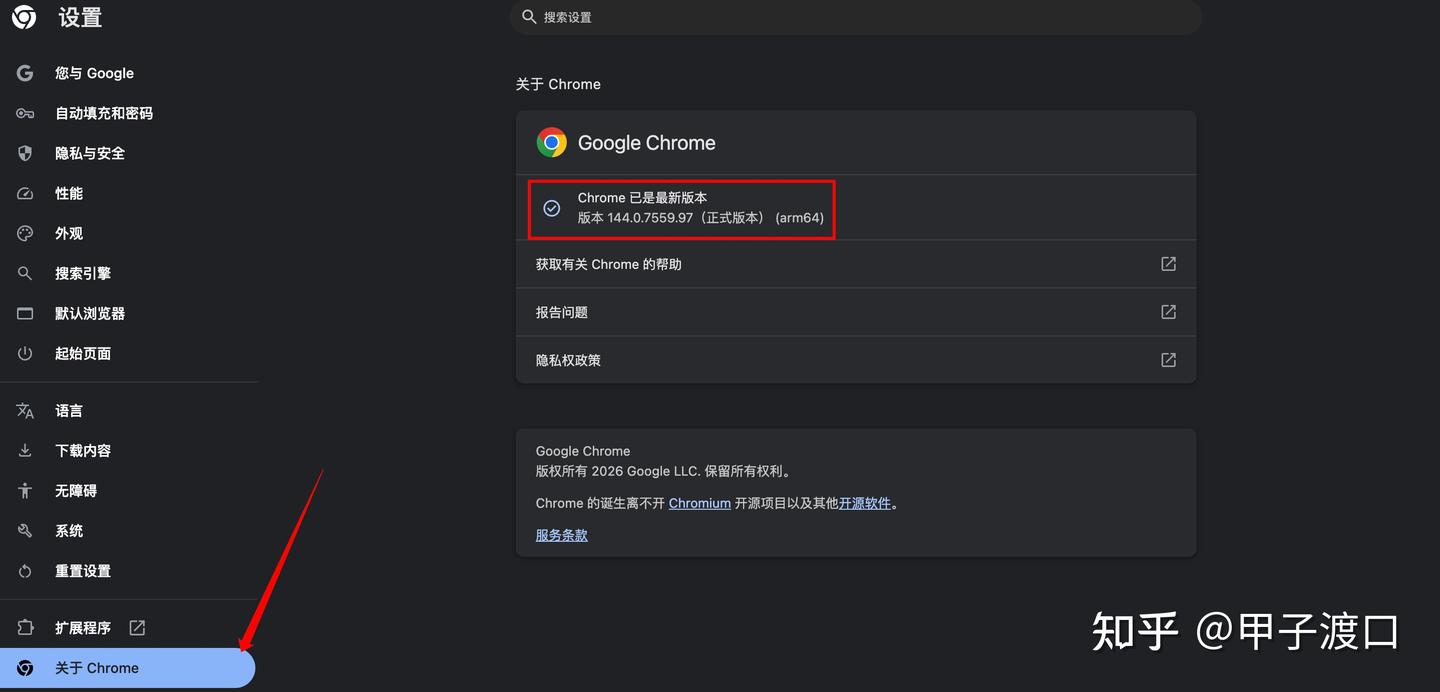Image resolution: width=1440 pixels, height=692 pixels.
Task: Click the reset icon for 重置设置
Action: 25,571
